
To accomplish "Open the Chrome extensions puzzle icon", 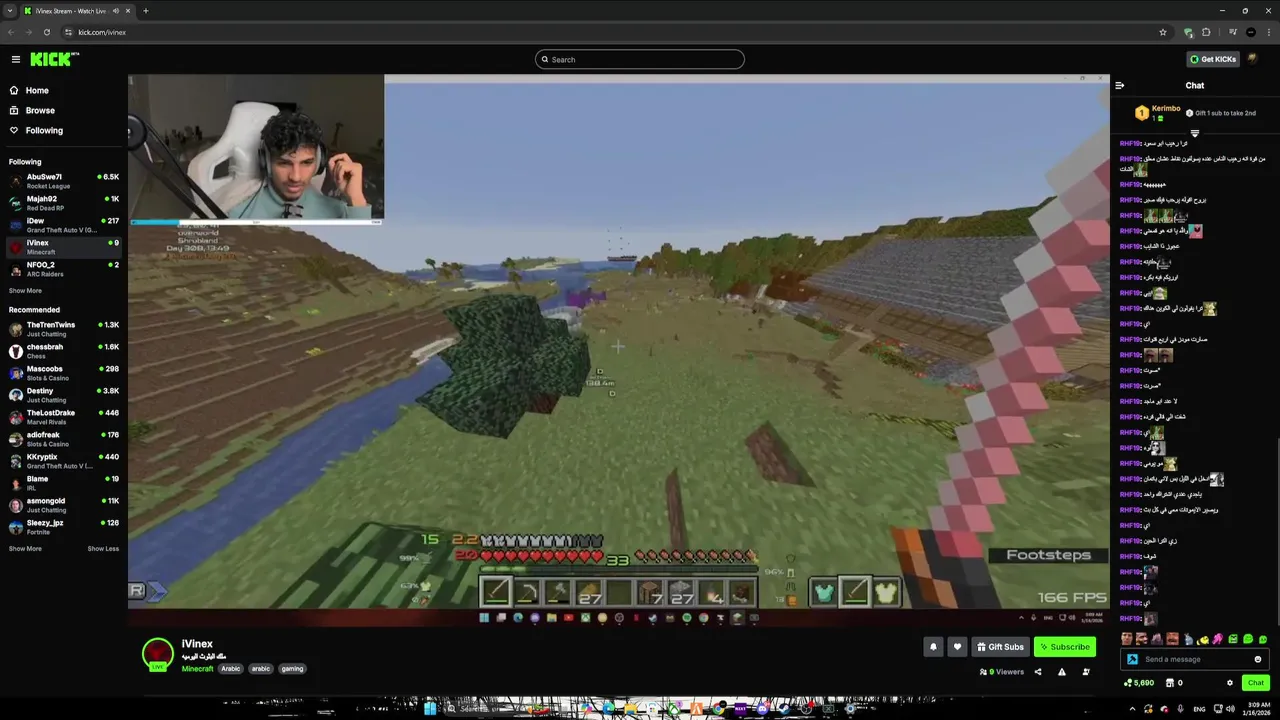I will click(x=1206, y=32).
